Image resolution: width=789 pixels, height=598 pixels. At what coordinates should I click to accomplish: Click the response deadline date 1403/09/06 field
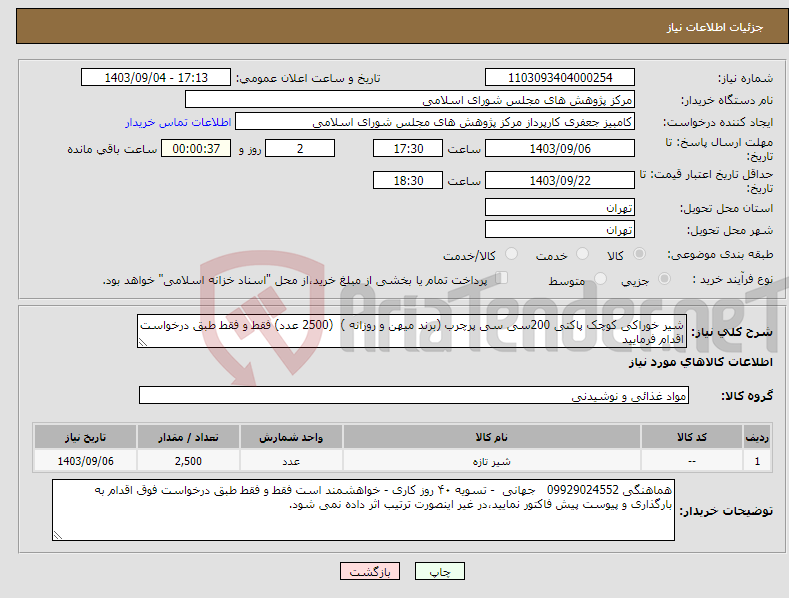560,148
